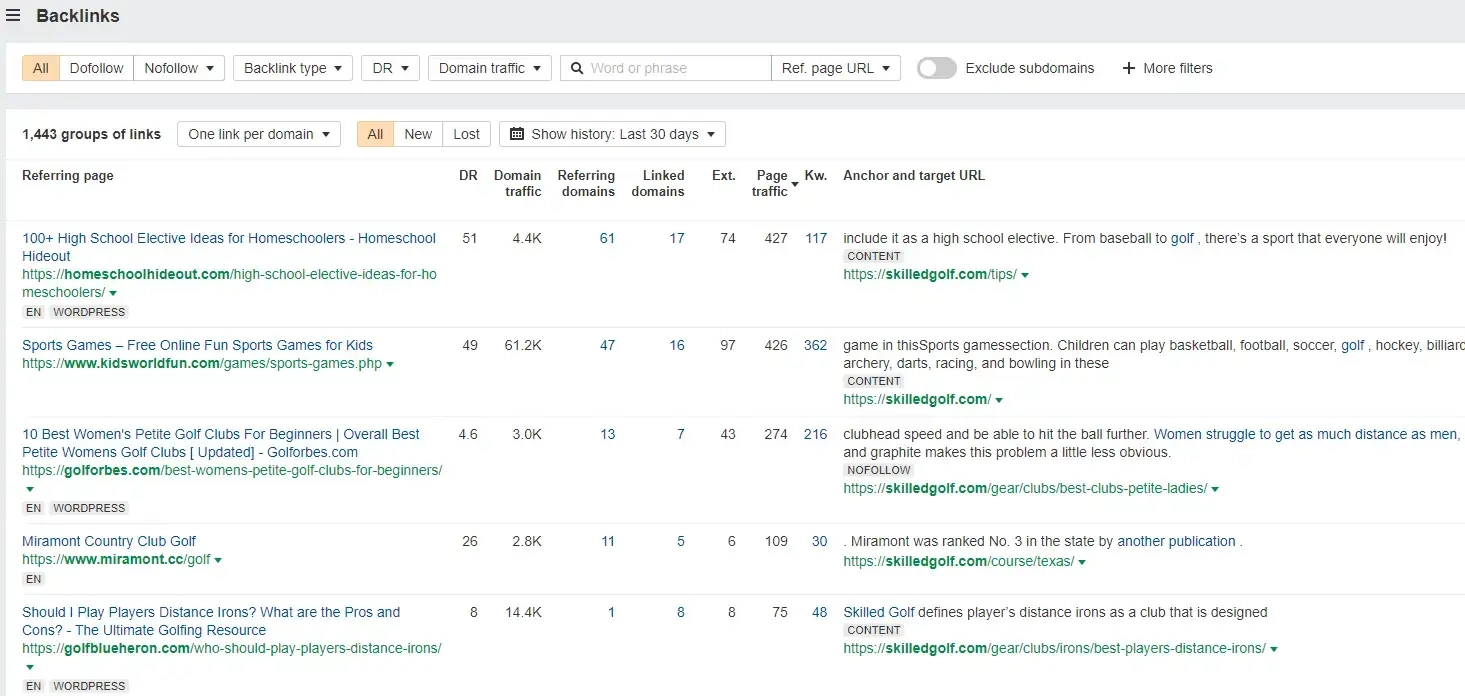Viewport: 1465px width, 696px height.
Task: Select the Lost links filter
Action: pyautogui.click(x=466, y=134)
